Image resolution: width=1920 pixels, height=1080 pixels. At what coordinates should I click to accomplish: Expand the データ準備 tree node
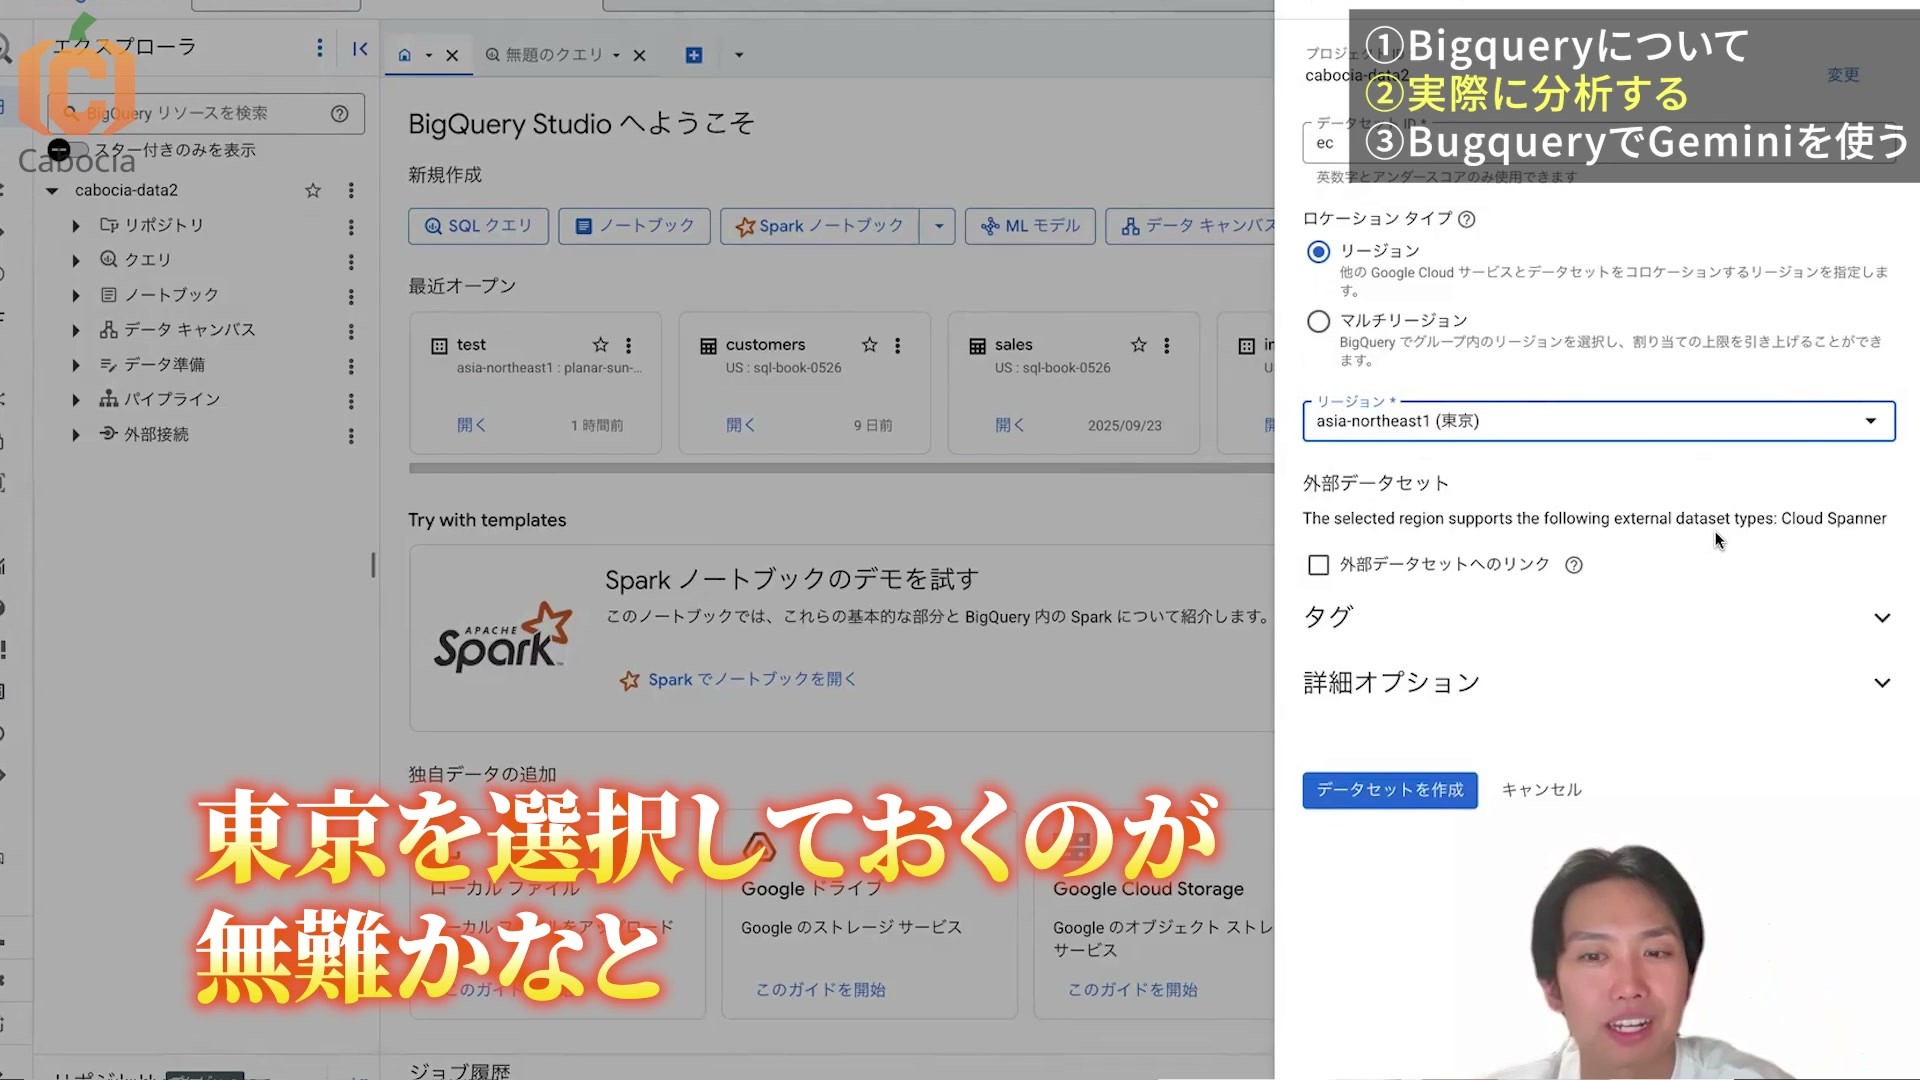tap(76, 365)
